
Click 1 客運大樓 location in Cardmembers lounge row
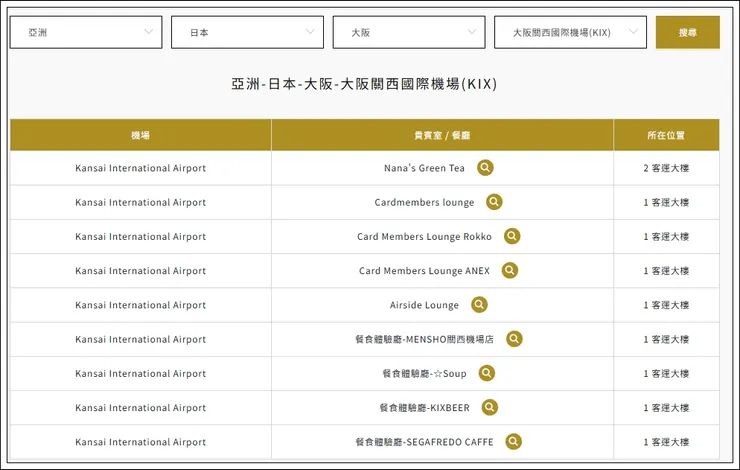click(666, 202)
